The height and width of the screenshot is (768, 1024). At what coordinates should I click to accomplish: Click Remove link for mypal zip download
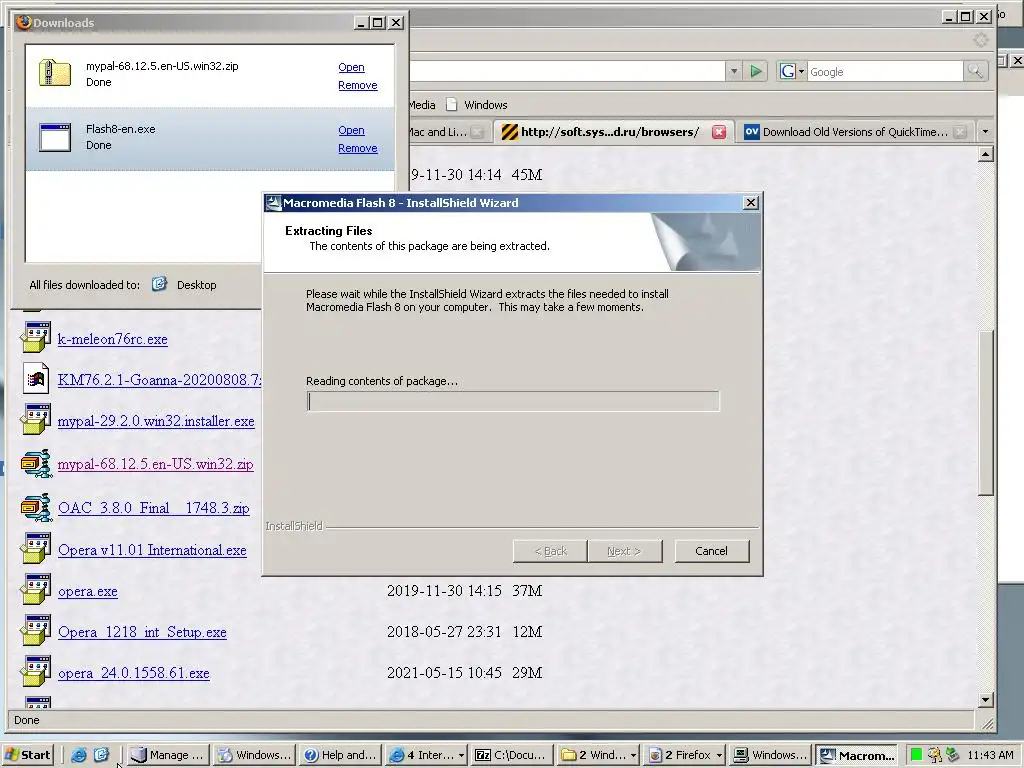coord(358,86)
